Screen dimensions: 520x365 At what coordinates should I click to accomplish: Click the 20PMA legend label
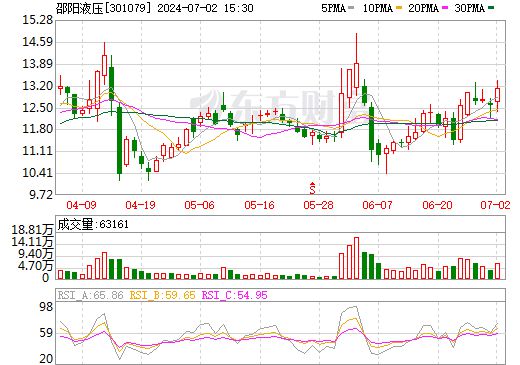click(x=423, y=8)
